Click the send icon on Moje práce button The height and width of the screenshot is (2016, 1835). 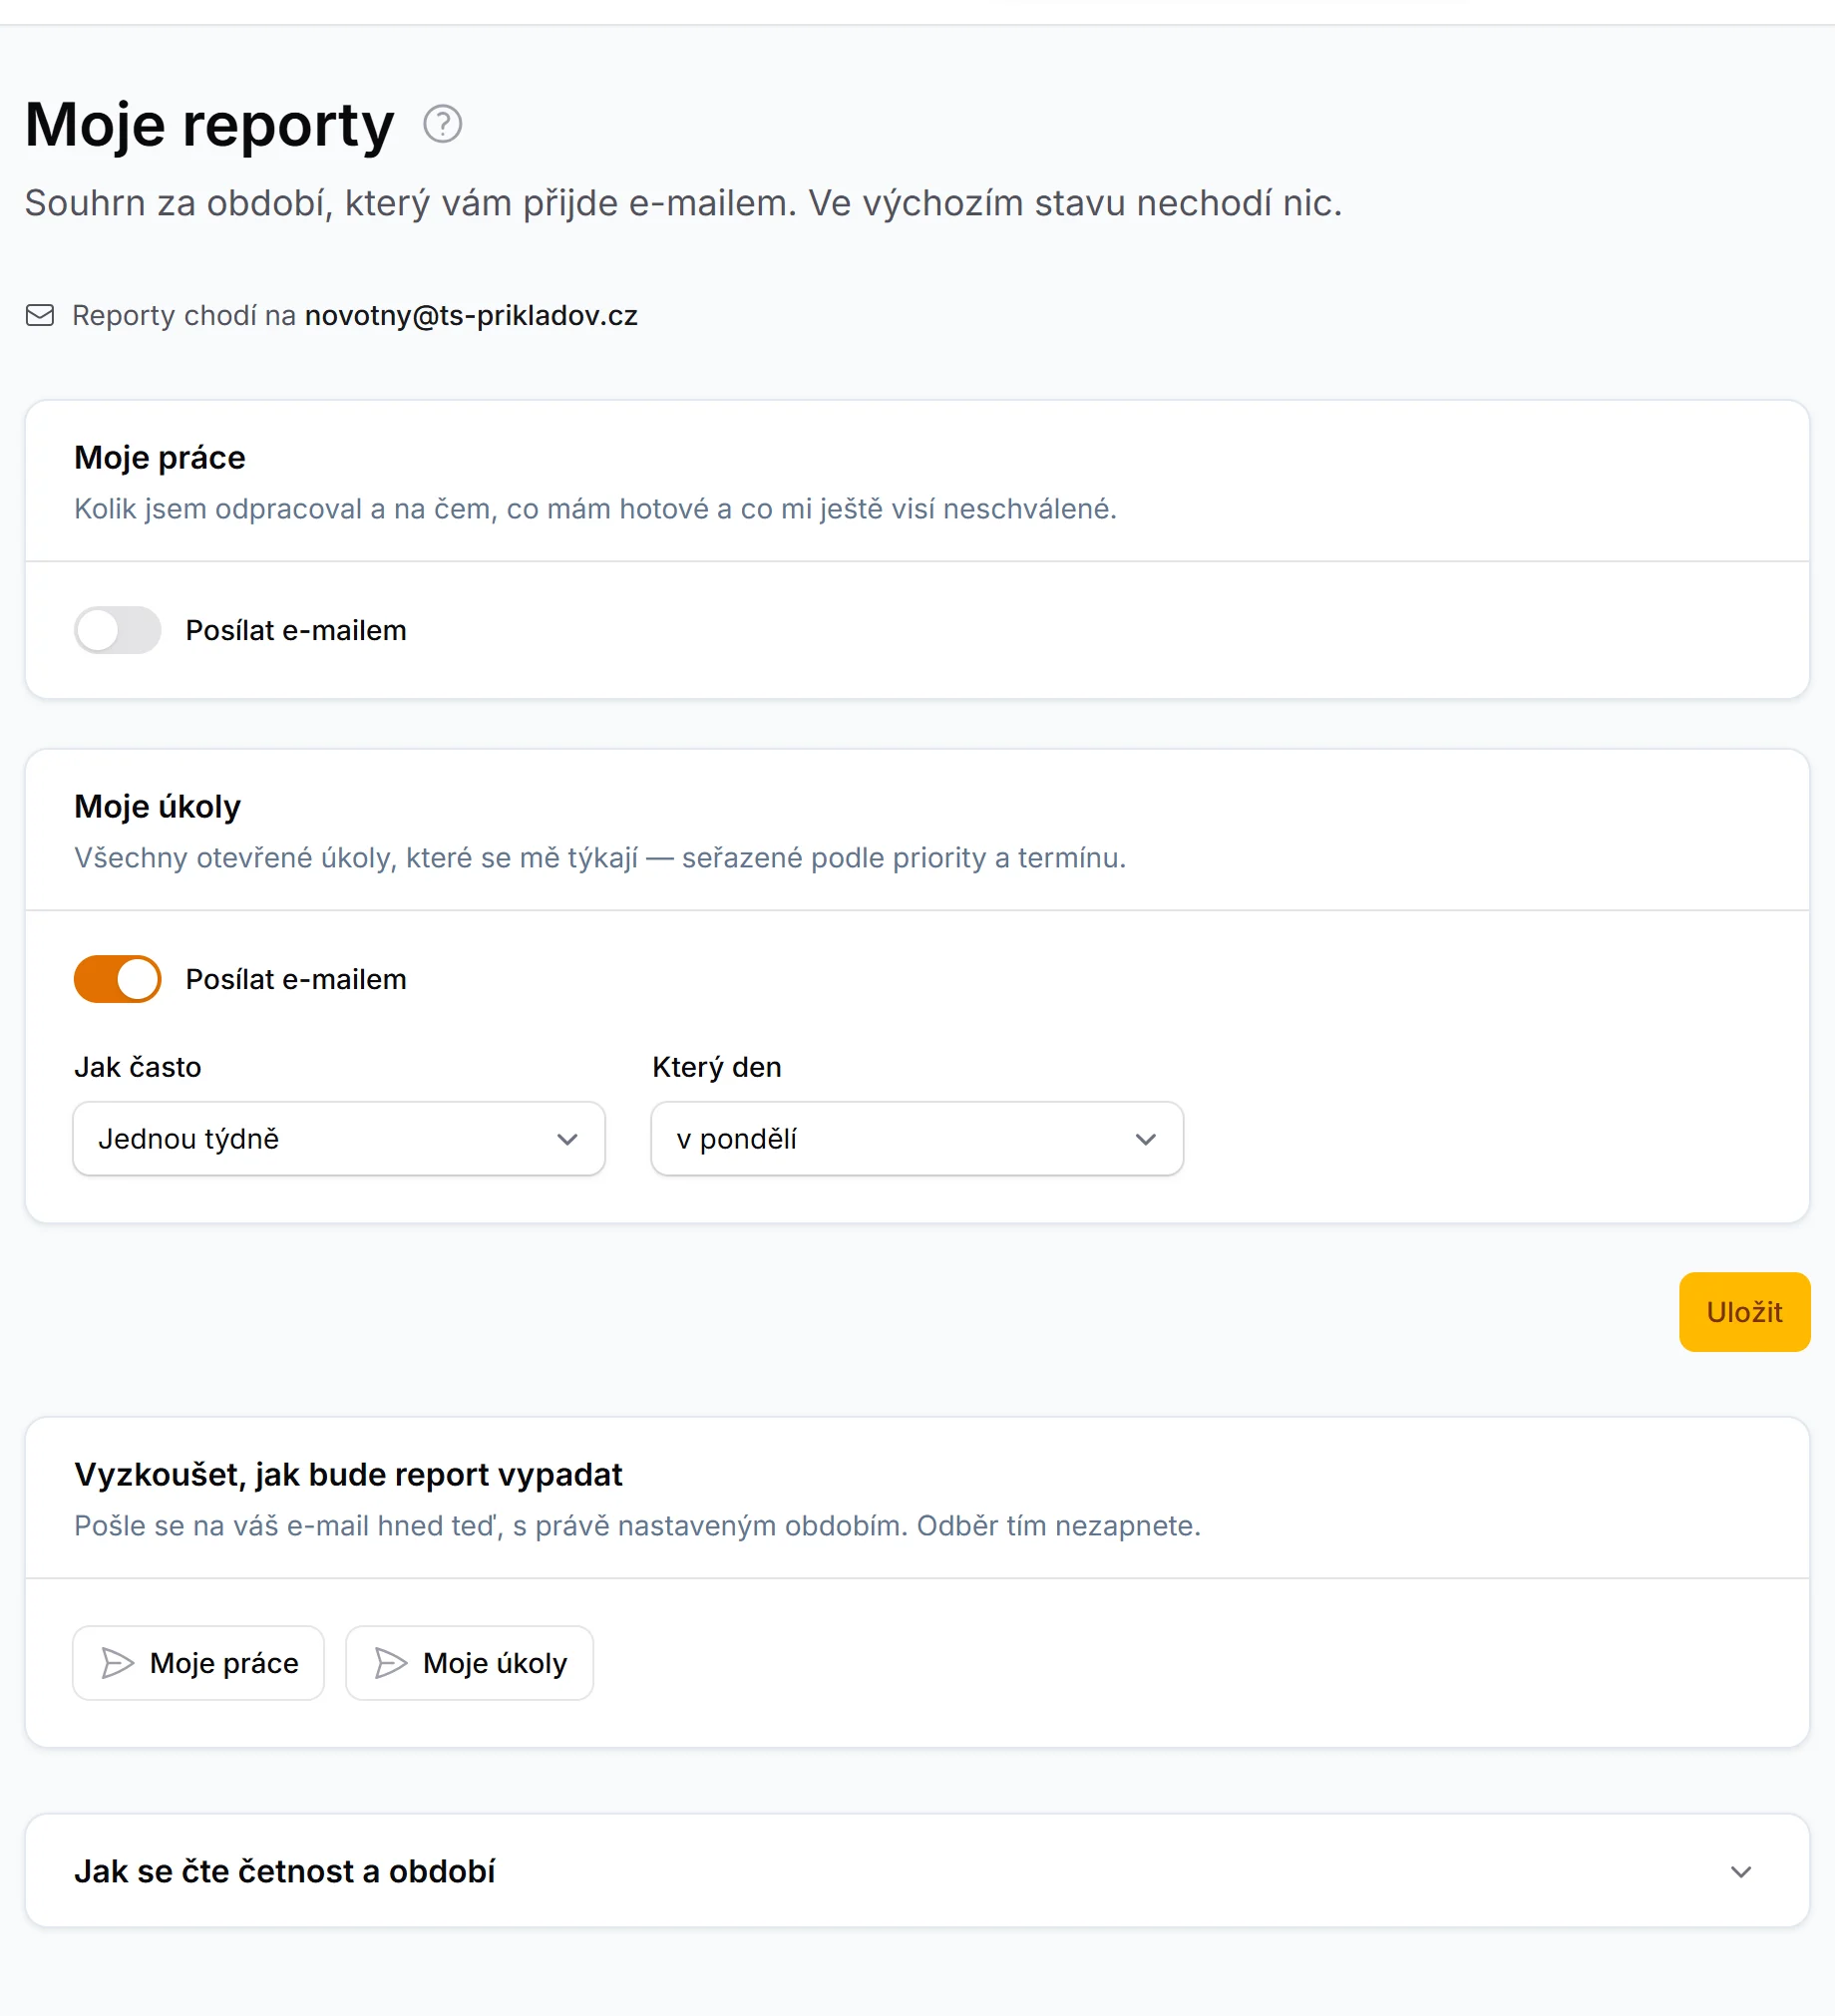coord(118,1663)
